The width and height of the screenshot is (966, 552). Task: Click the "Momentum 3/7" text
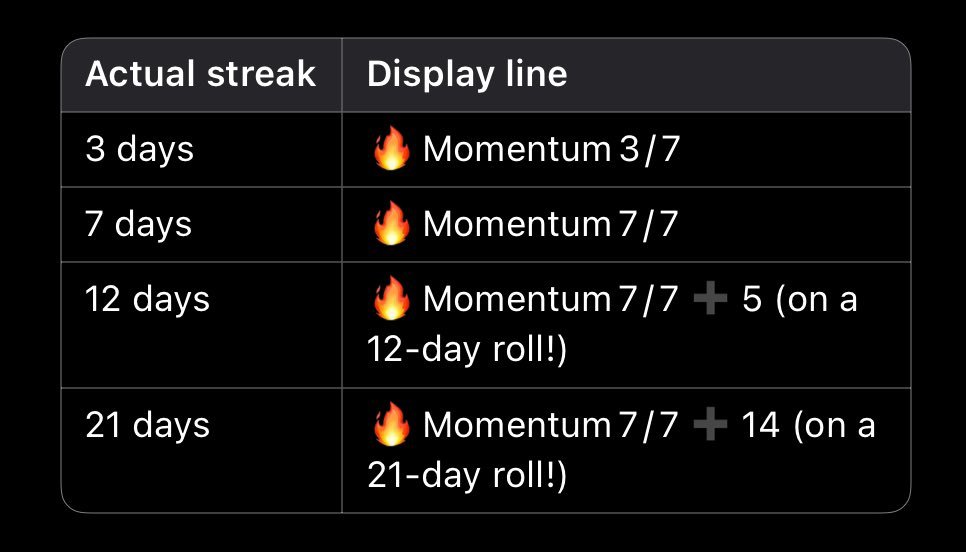pos(550,150)
